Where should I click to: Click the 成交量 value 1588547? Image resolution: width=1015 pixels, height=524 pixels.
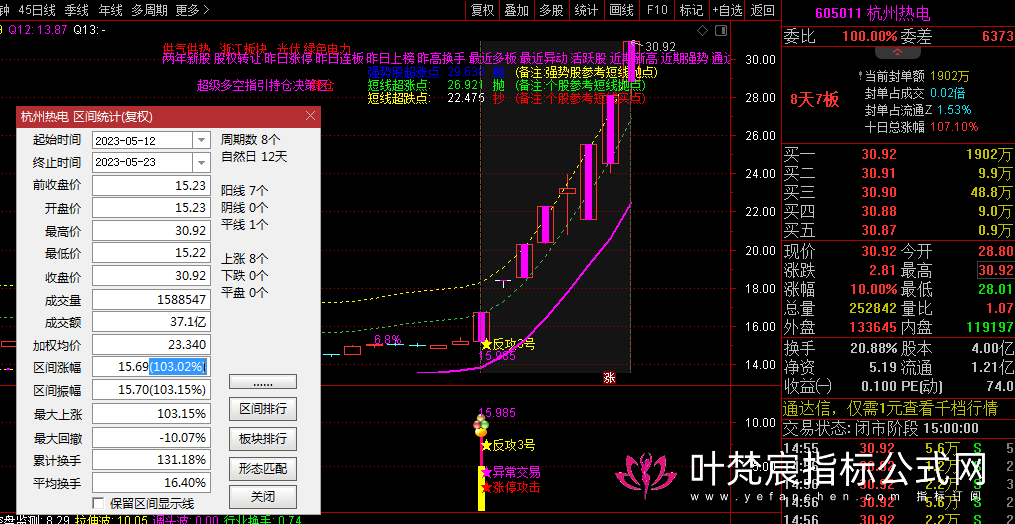151,299
